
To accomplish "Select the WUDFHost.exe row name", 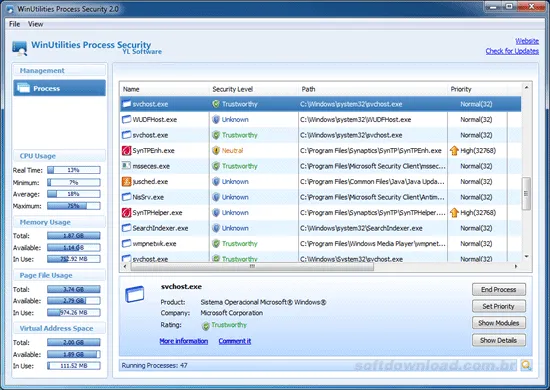I will pos(155,120).
